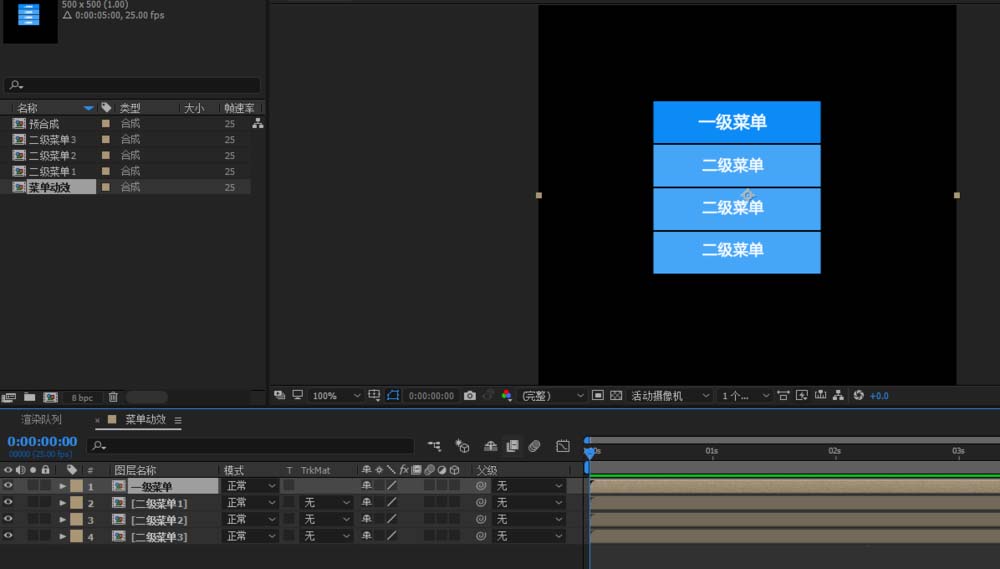Expand the 二级菜单1 layer properties
This screenshot has height=569, width=1000.
[62, 503]
